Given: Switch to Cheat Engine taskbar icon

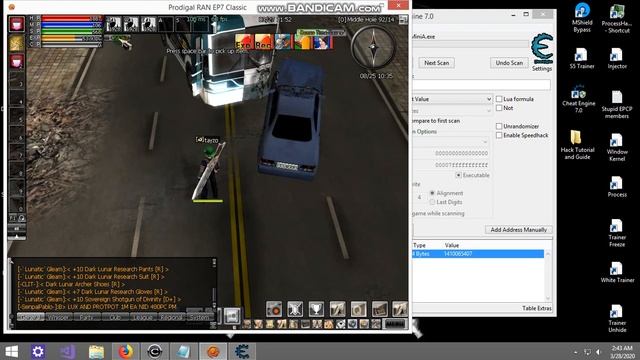Looking at the screenshot, I should (242, 351).
